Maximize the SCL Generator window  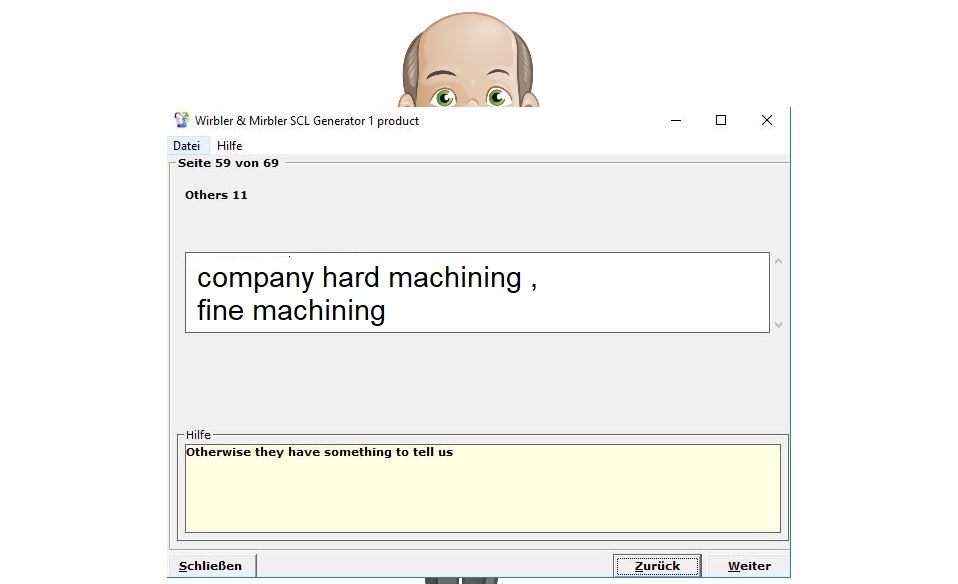(x=721, y=120)
